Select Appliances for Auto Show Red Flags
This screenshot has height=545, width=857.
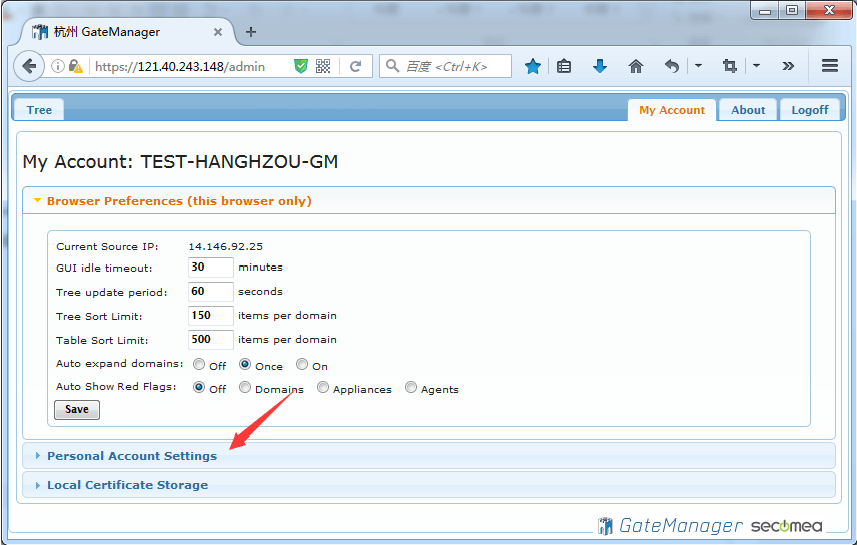[x=323, y=388]
